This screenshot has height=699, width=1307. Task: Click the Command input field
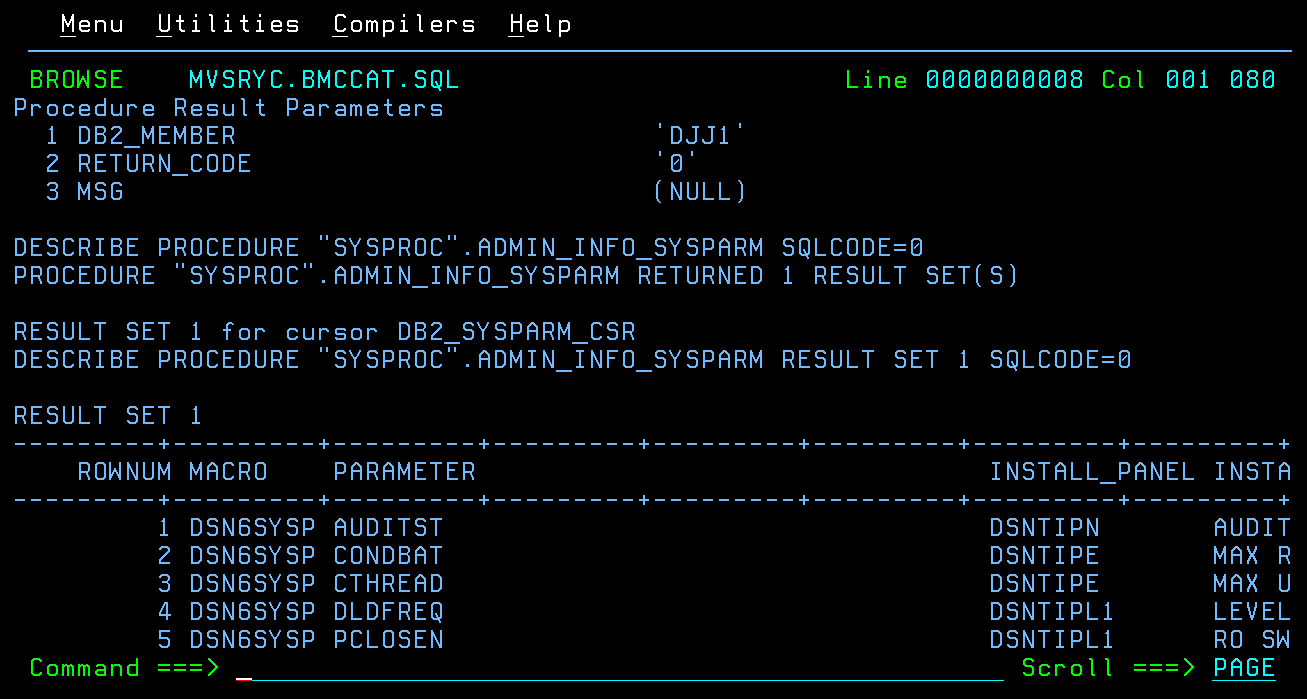coord(620,668)
